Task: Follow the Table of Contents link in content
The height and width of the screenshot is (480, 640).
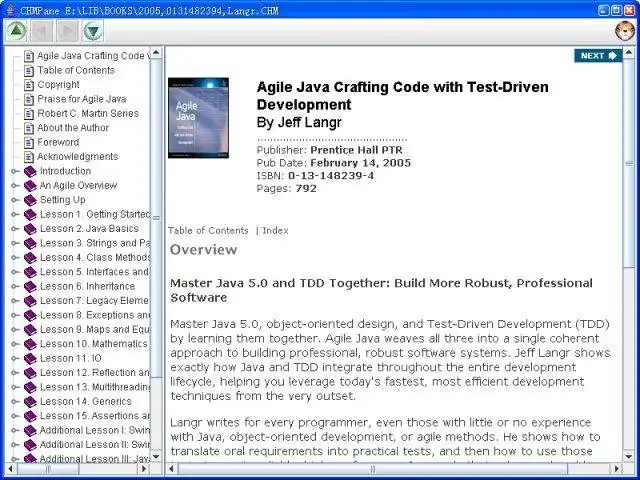Action: pos(208,231)
